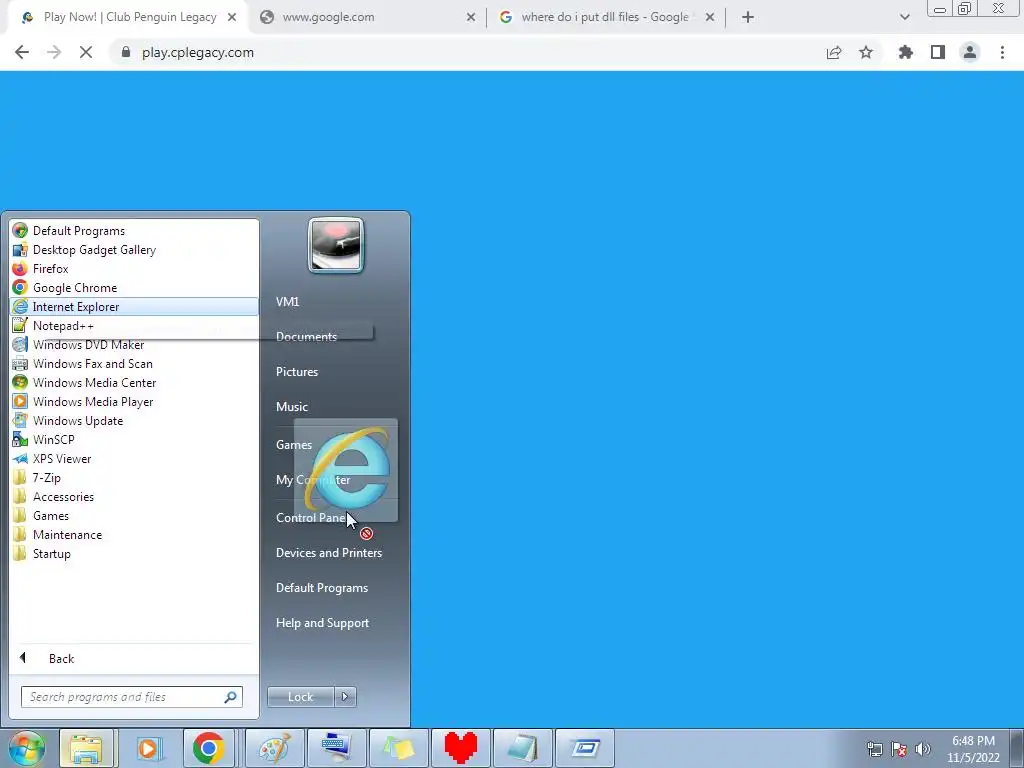The width and height of the screenshot is (1024, 768).
Task: Open the Action Center flag in tray
Action: pyautogui.click(x=899, y=749)
